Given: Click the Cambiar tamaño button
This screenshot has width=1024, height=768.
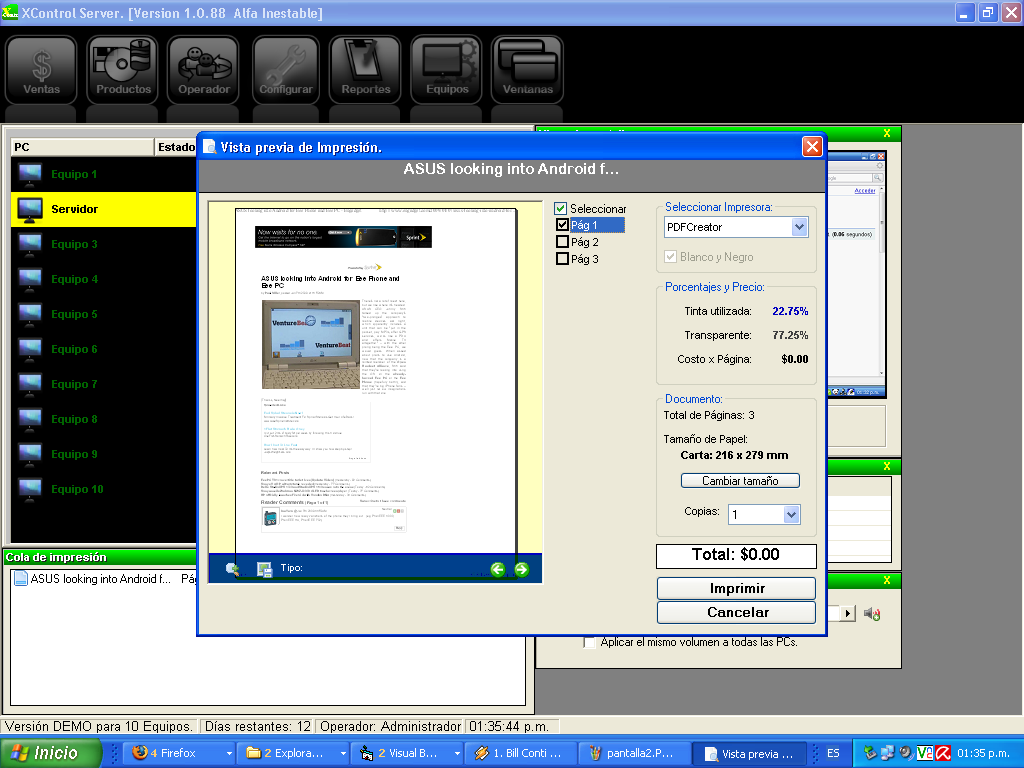Looking at the screenshot, I should tap(740, 481).
